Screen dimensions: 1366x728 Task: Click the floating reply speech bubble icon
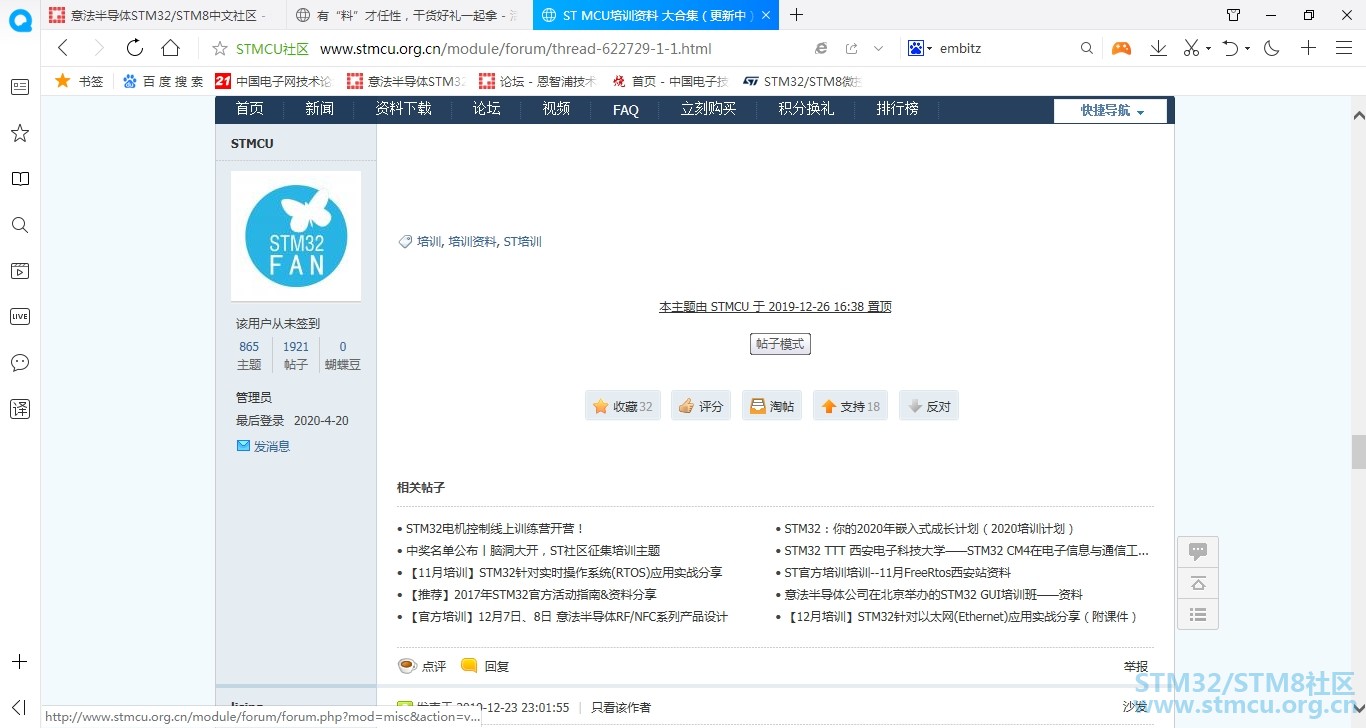[x=1197, y=551]
